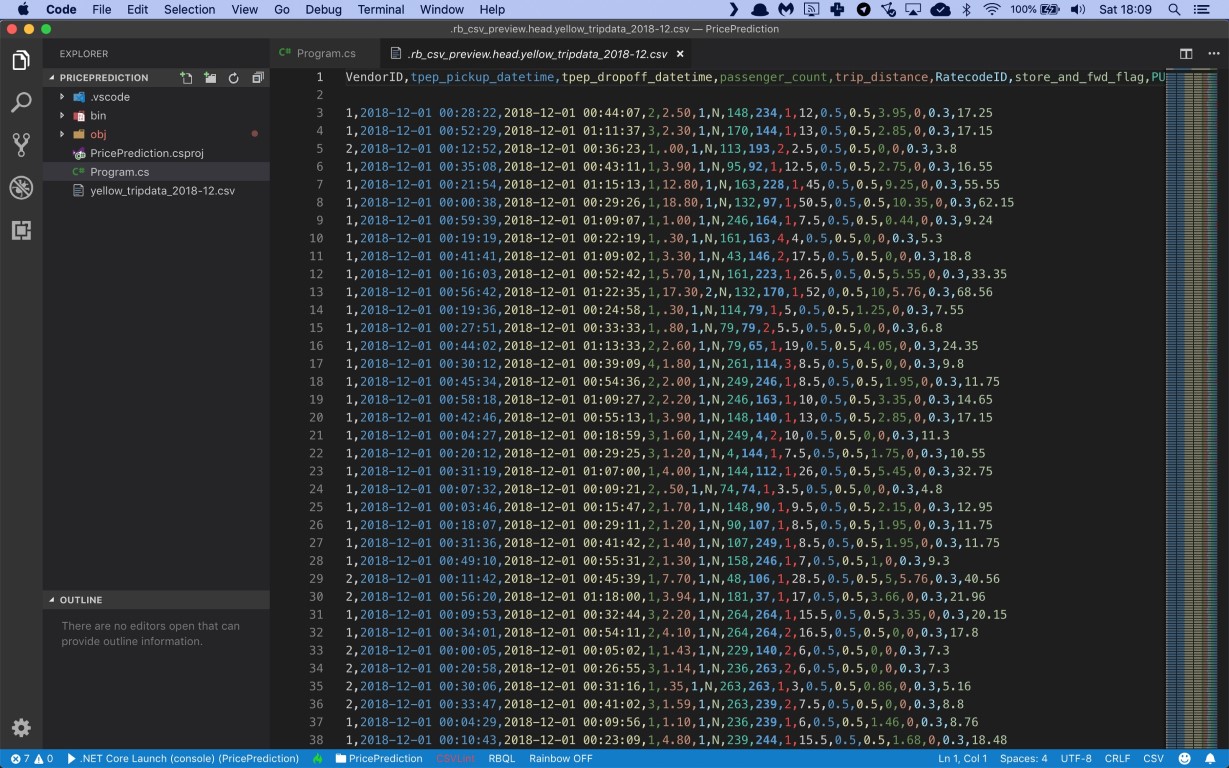
Task: Open the Manage gear menu
Action: (x=21, y=728)
